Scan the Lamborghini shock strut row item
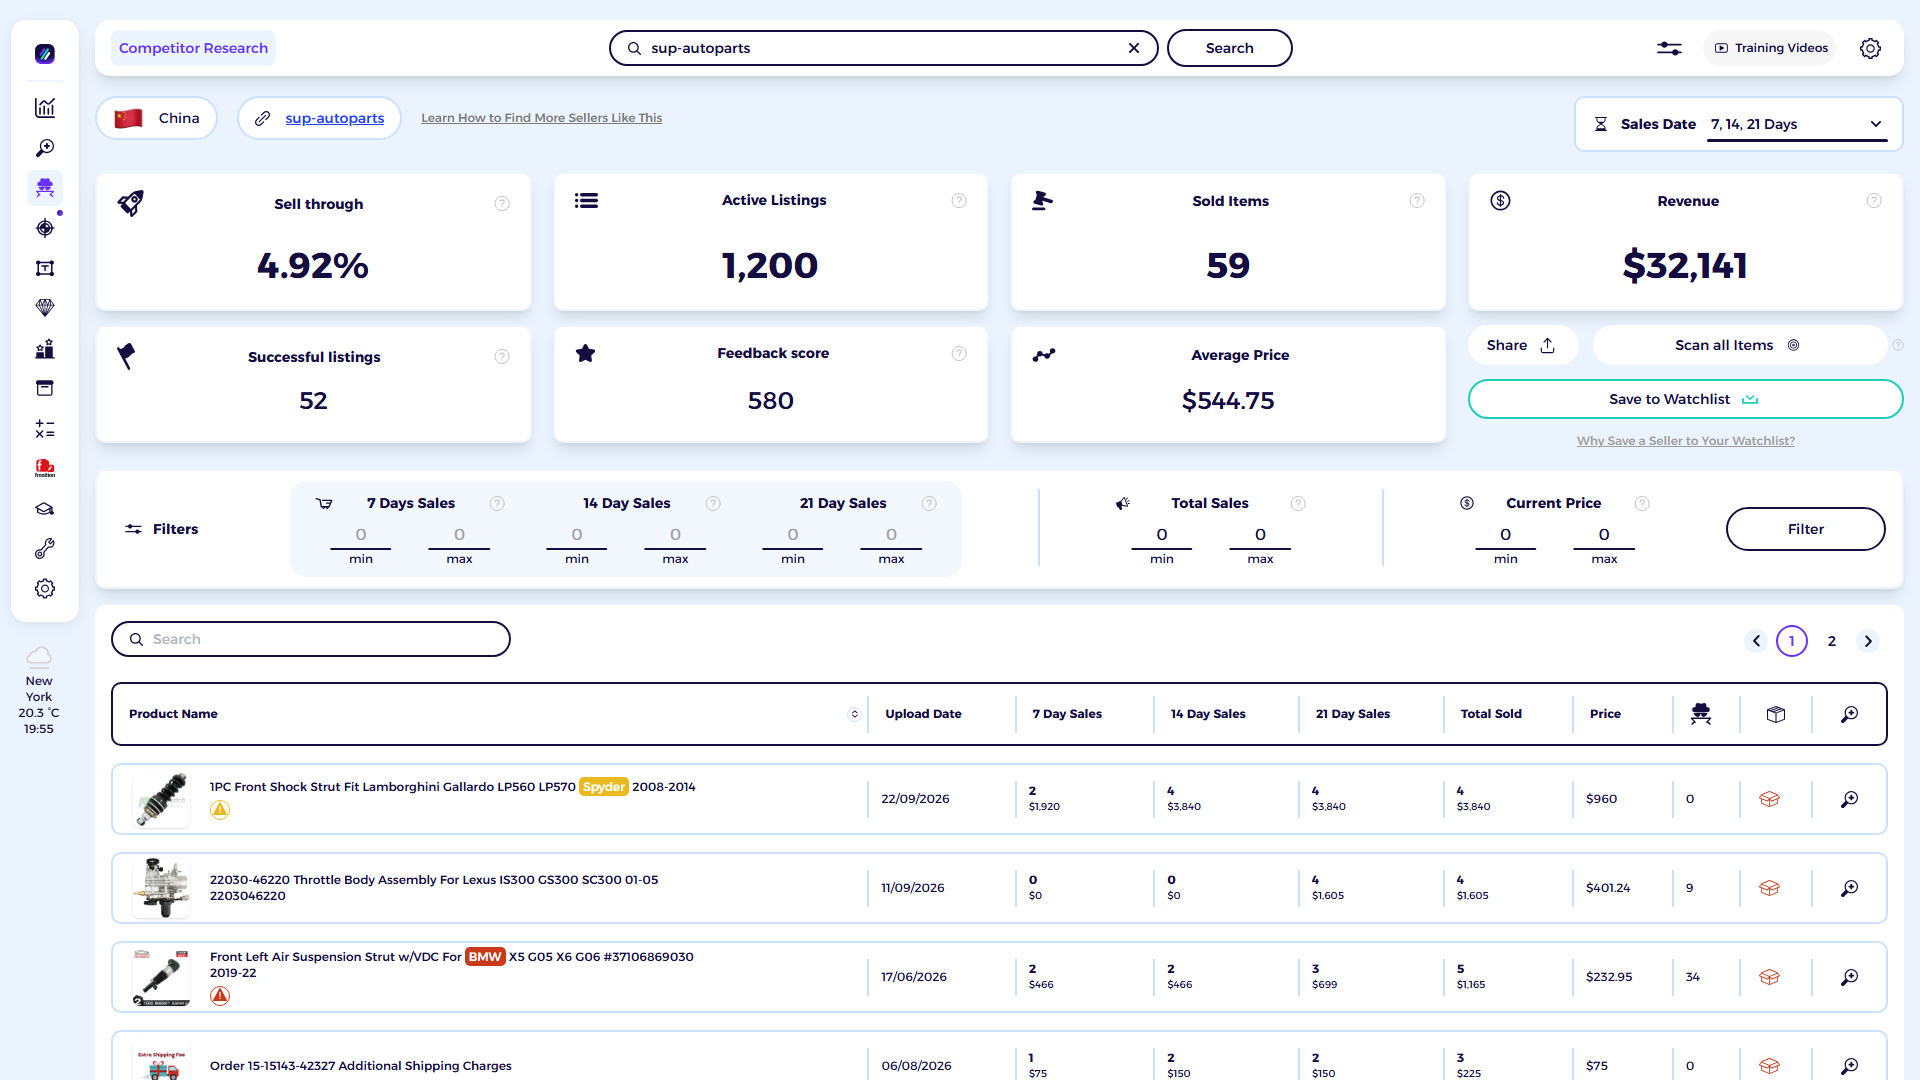Image resolution: width=1920 pixels, height=1080 pixels. click(x=1850, y=799)
